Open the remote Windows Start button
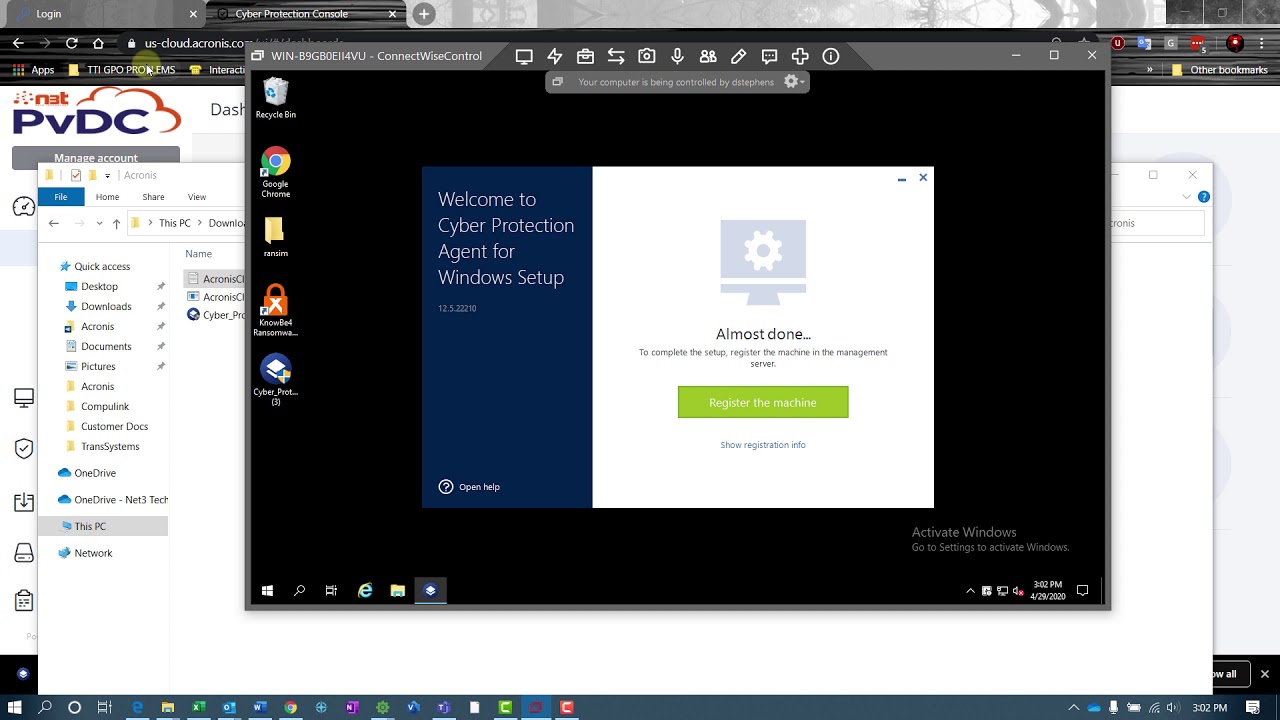The image size is (1280, 720). (267, 591)
